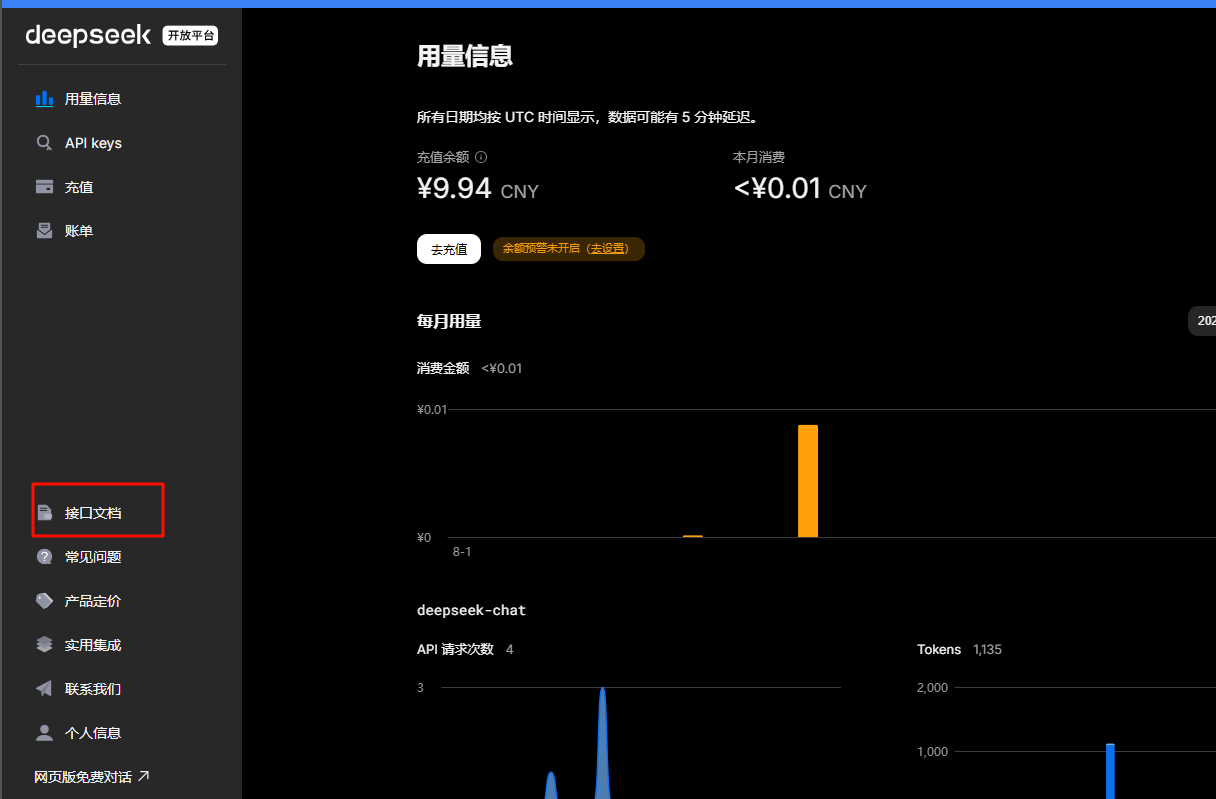The height and width of the screenshot is (799, 1216).
Task: Click the 去设置 link in balance warning
Action: tap(610, 249)
